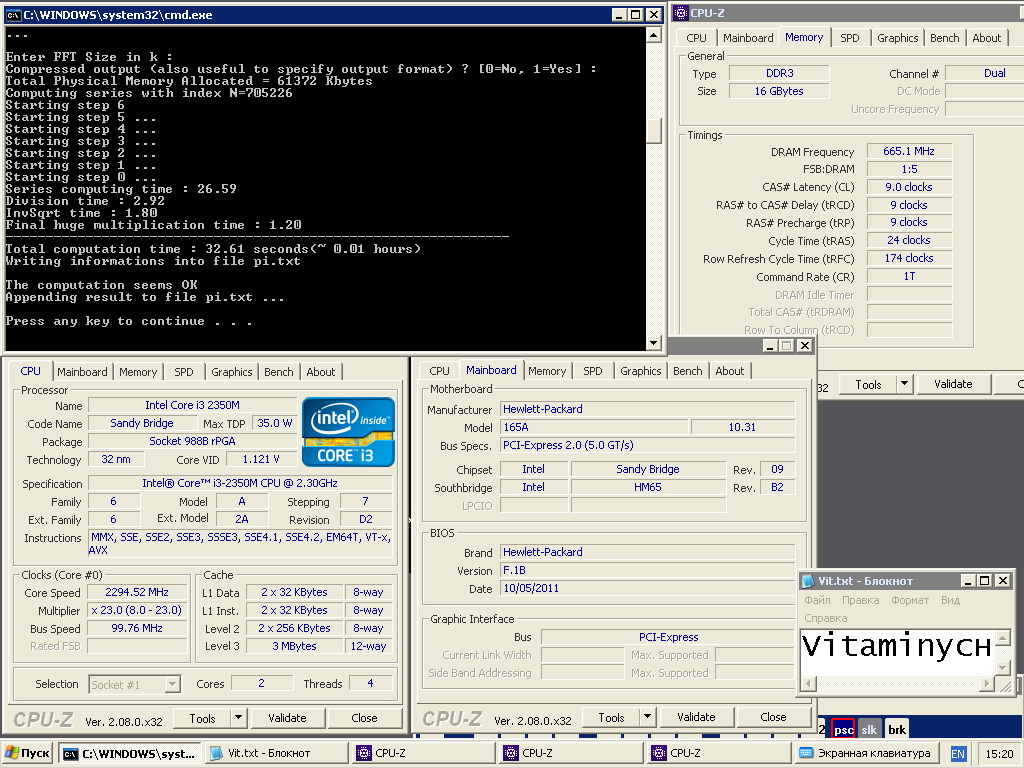The height and width of the screenshot is (768, 1024).
Task: Click the Tools button in the CPU window
Action: coord(202,718)
